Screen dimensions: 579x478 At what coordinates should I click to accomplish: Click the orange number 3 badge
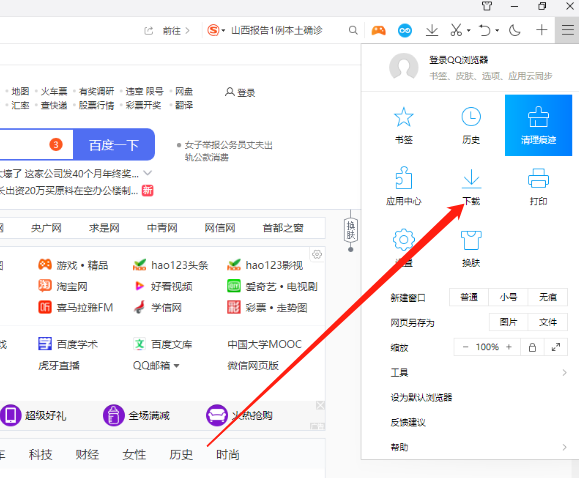coord(56,144)
